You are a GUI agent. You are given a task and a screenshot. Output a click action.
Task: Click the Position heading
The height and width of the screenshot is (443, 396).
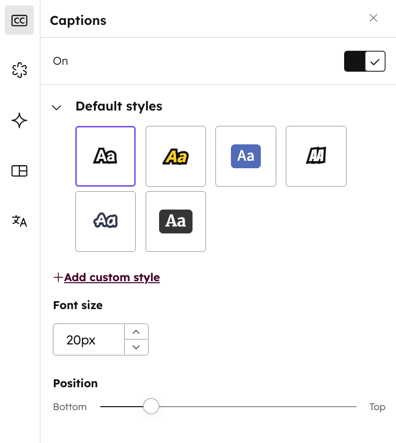point(75,383)
